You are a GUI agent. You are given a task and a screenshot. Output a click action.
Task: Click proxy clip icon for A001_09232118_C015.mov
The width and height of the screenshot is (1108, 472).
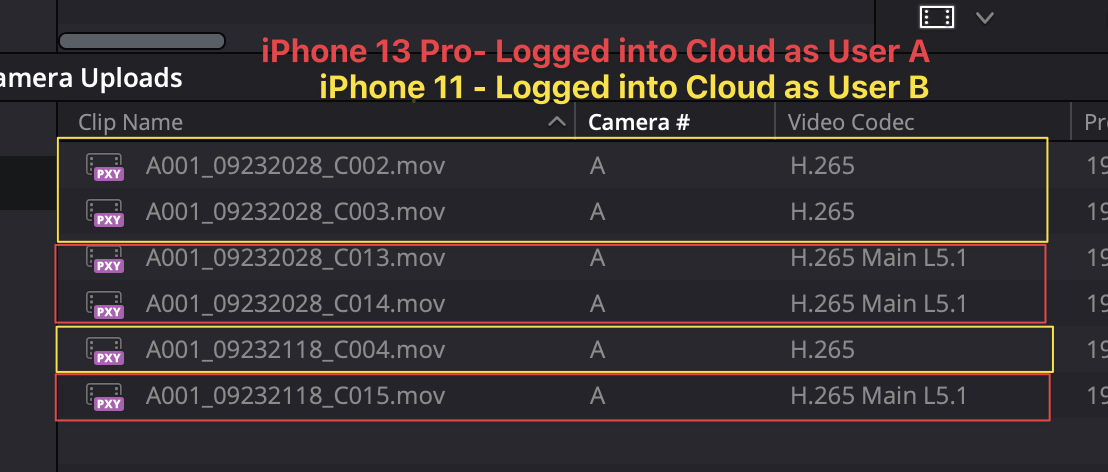(105, 397)
